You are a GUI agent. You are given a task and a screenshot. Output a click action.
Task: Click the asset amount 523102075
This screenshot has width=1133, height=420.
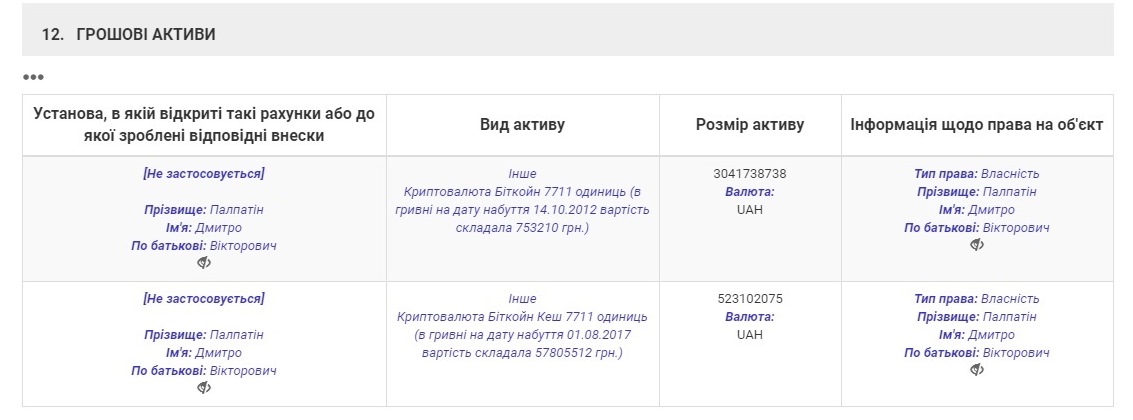pyautogui.click(x=750, y=299)
